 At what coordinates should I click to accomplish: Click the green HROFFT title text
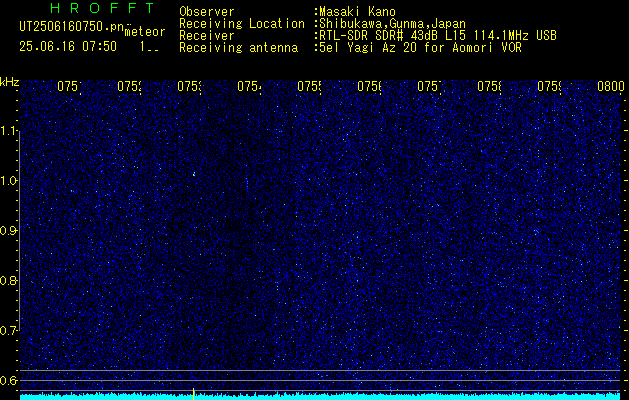tap(102, 8)
